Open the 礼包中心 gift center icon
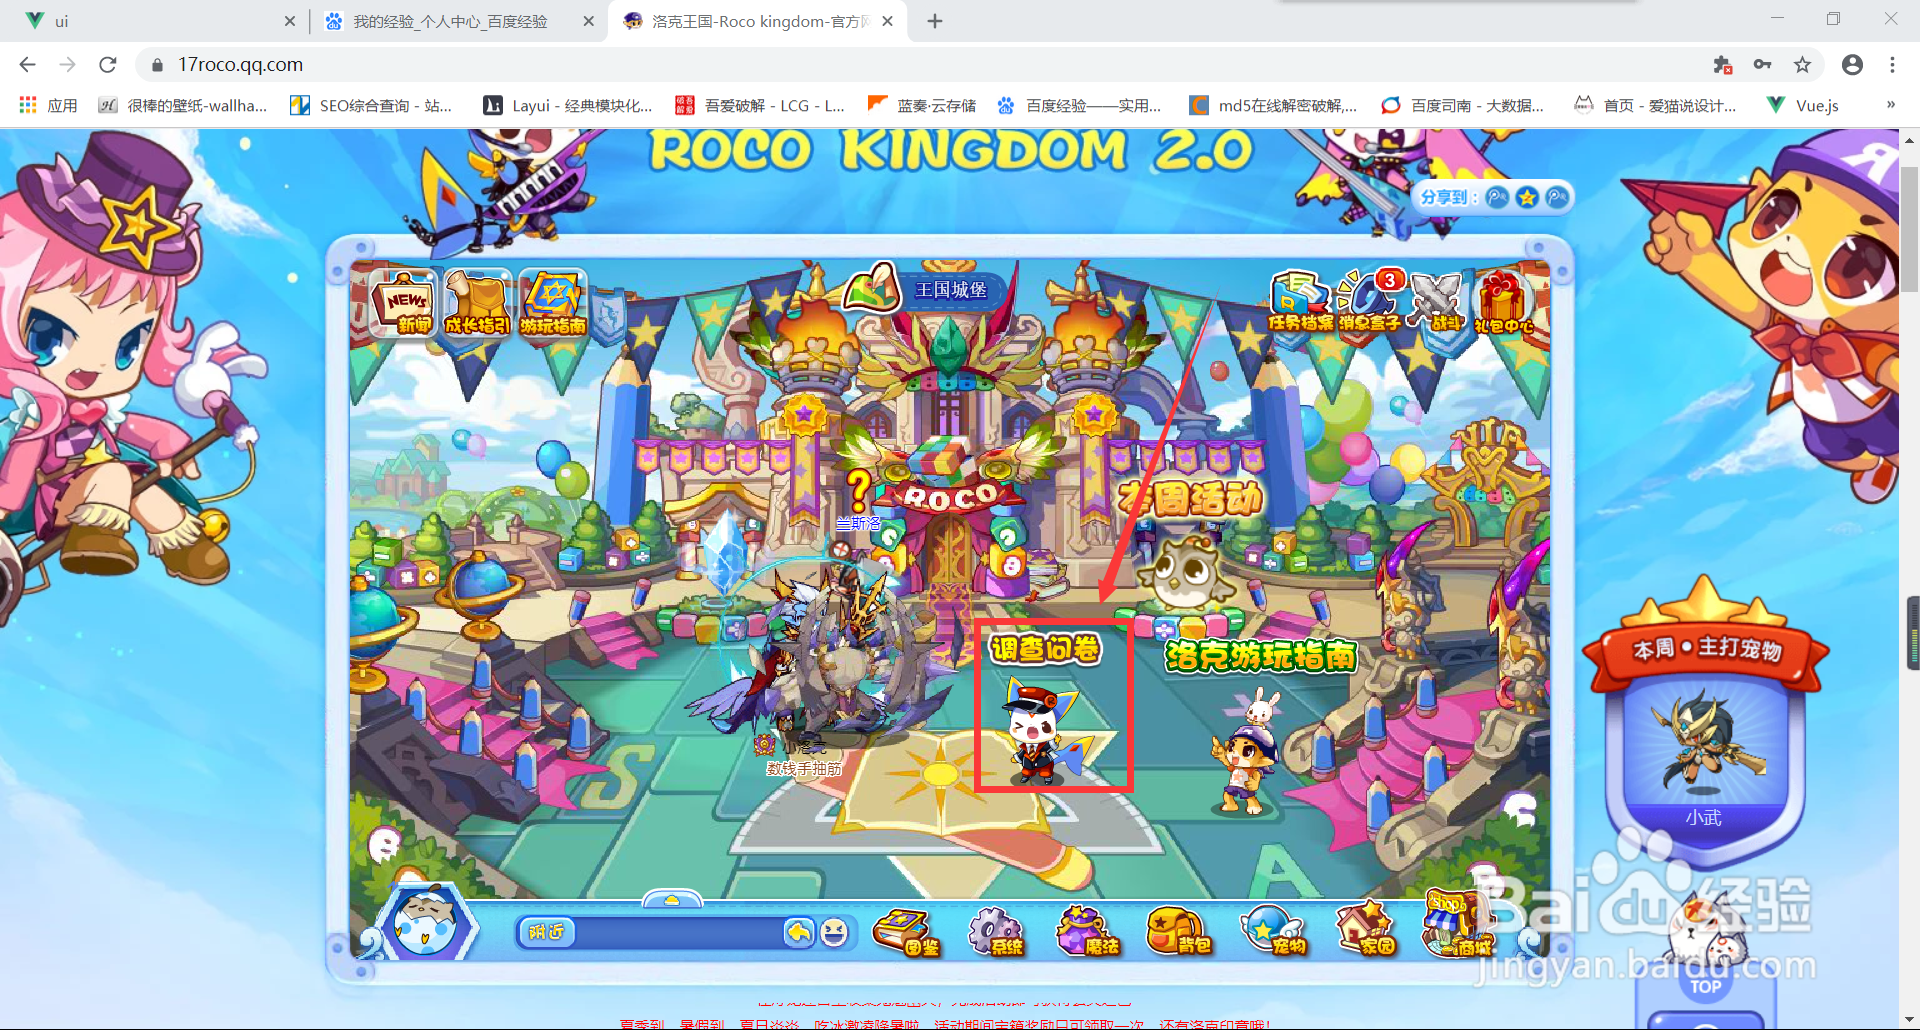The width and height of the screenshot is (1920, 1030). (1503, 301)
